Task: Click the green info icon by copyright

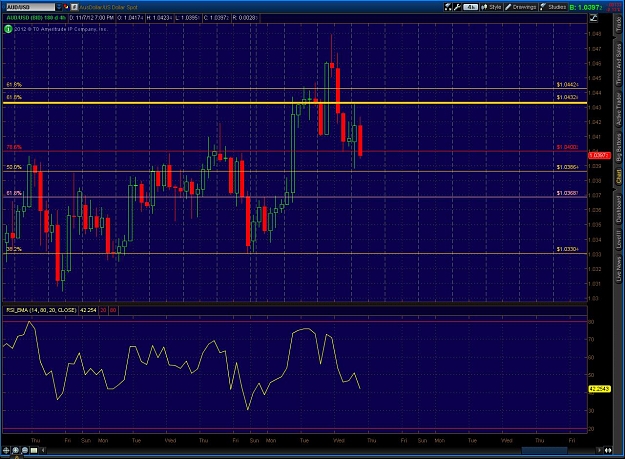Action: point(8,29)
